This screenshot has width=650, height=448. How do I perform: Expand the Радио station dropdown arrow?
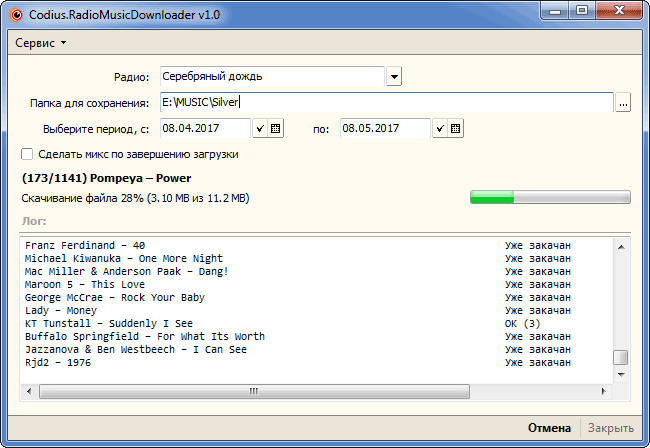394,77
